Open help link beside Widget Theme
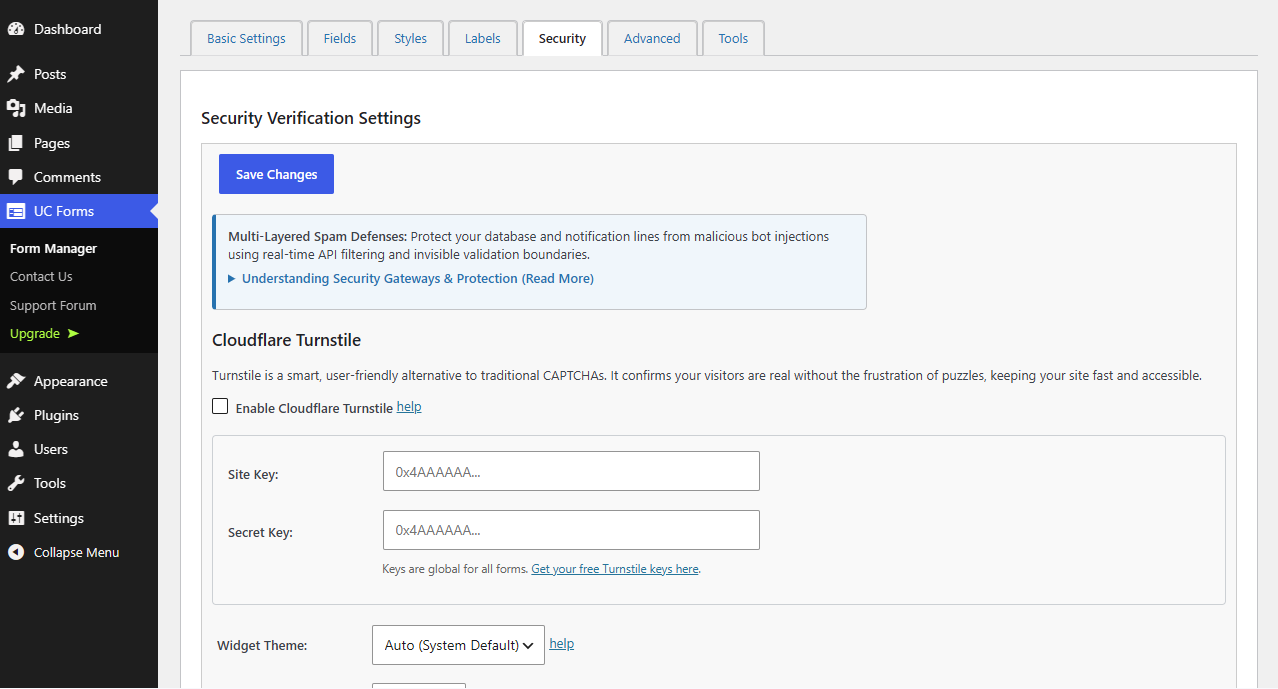 pyautogui.click(x=562, y=644)
